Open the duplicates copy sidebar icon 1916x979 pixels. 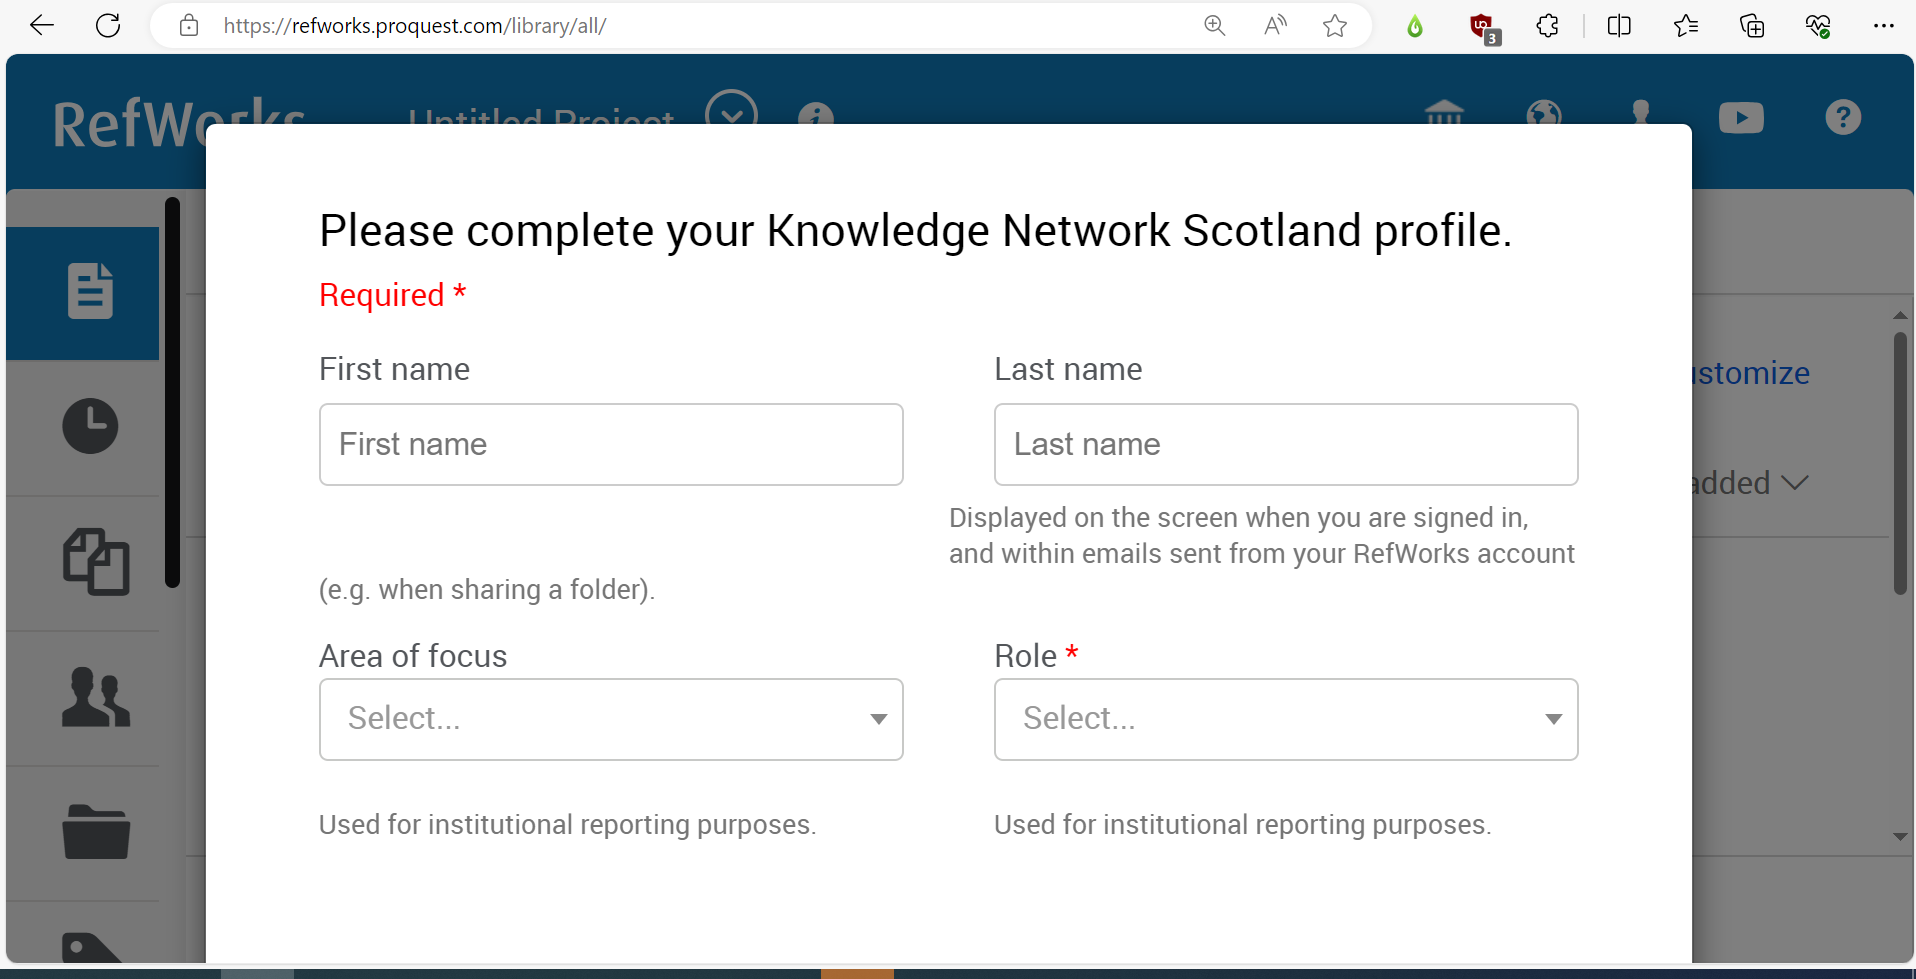click(x=96, y=562)
